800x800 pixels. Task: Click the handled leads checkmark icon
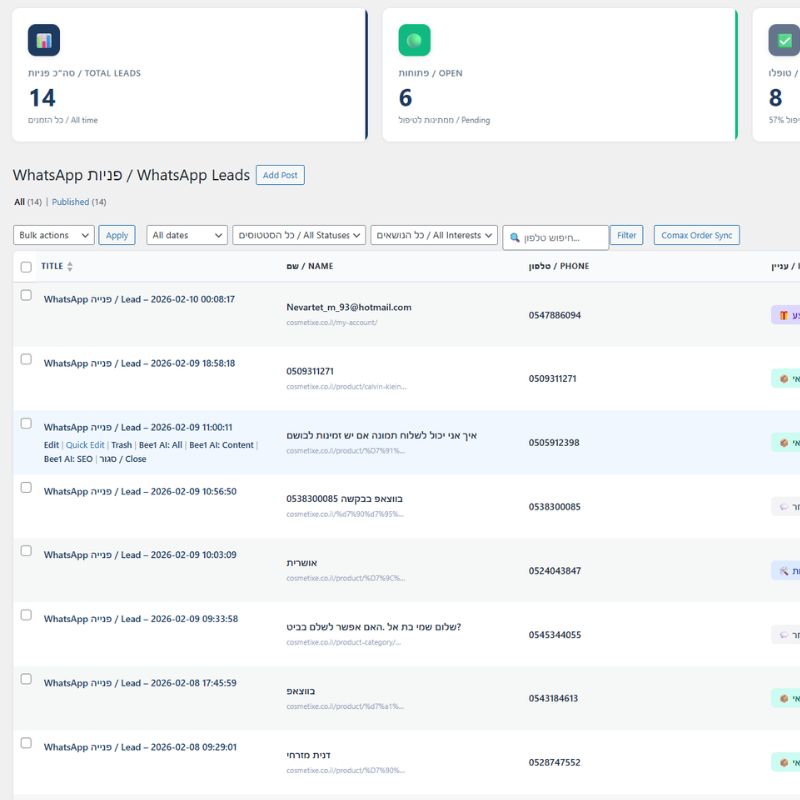click(x=784, y=40)
